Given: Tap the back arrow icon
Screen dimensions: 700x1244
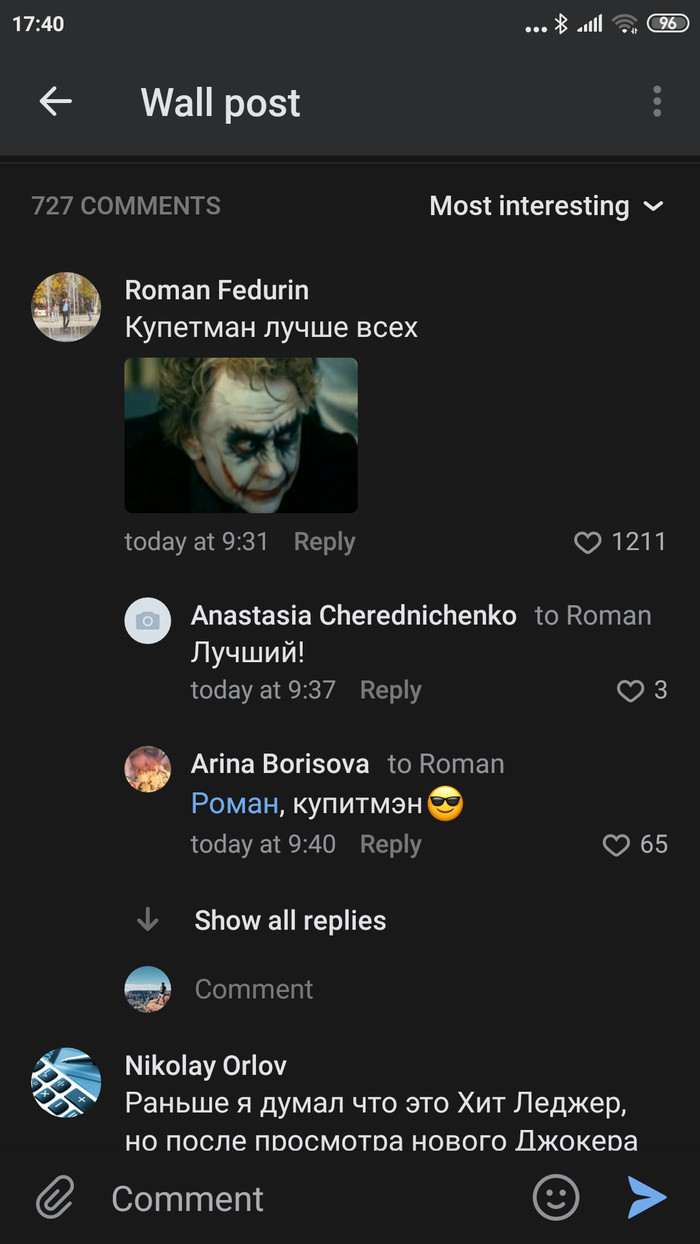Looking at the screenshot, I should click(56, 101).
